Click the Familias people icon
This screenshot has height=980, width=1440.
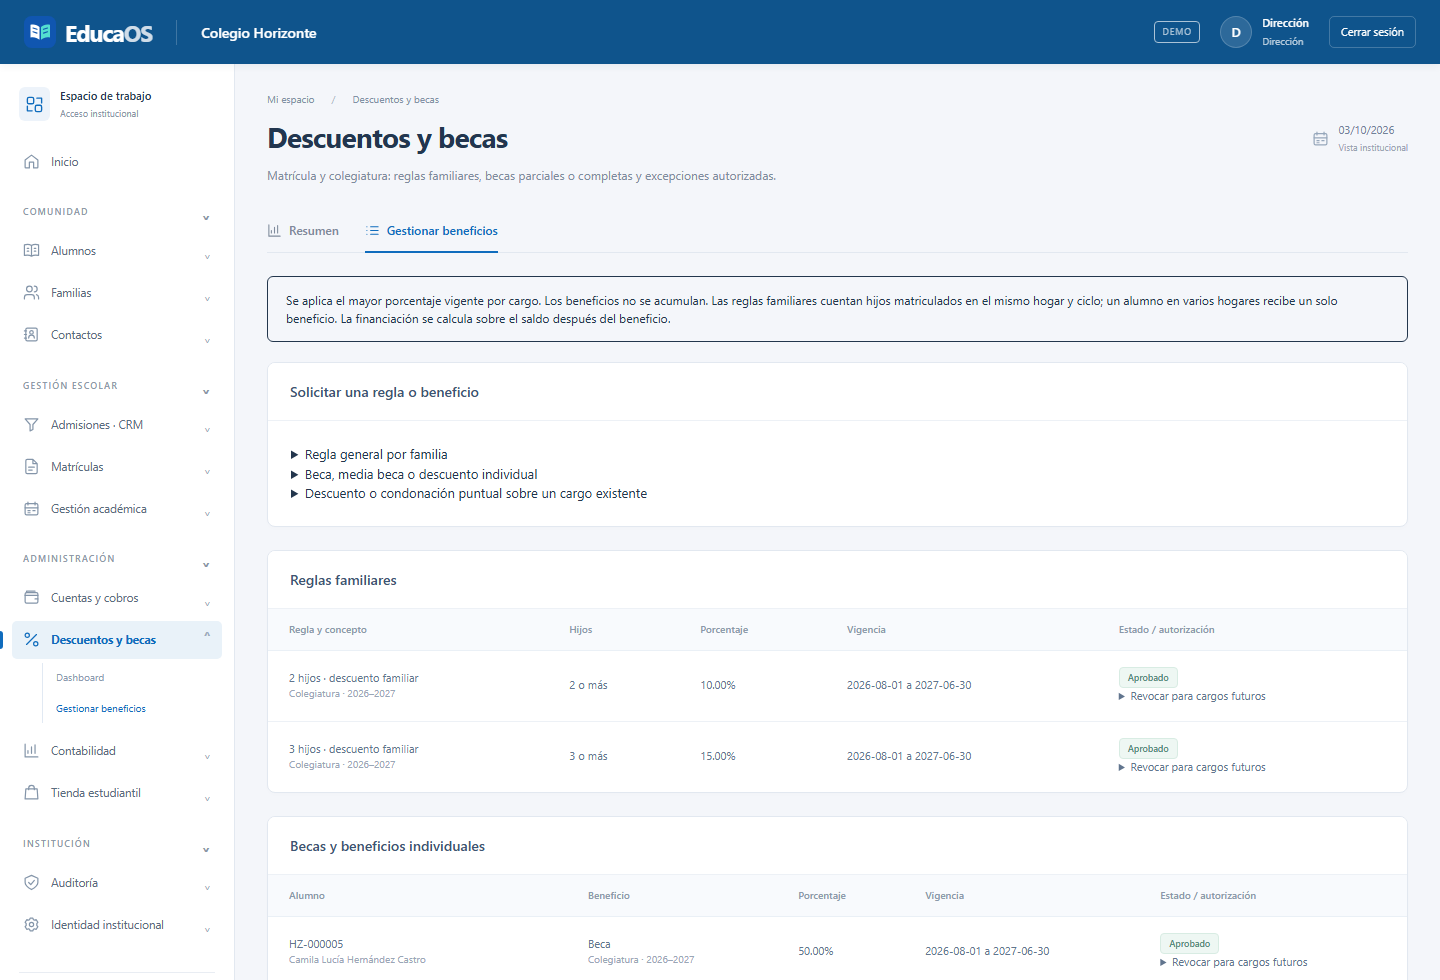click(31, 293)
